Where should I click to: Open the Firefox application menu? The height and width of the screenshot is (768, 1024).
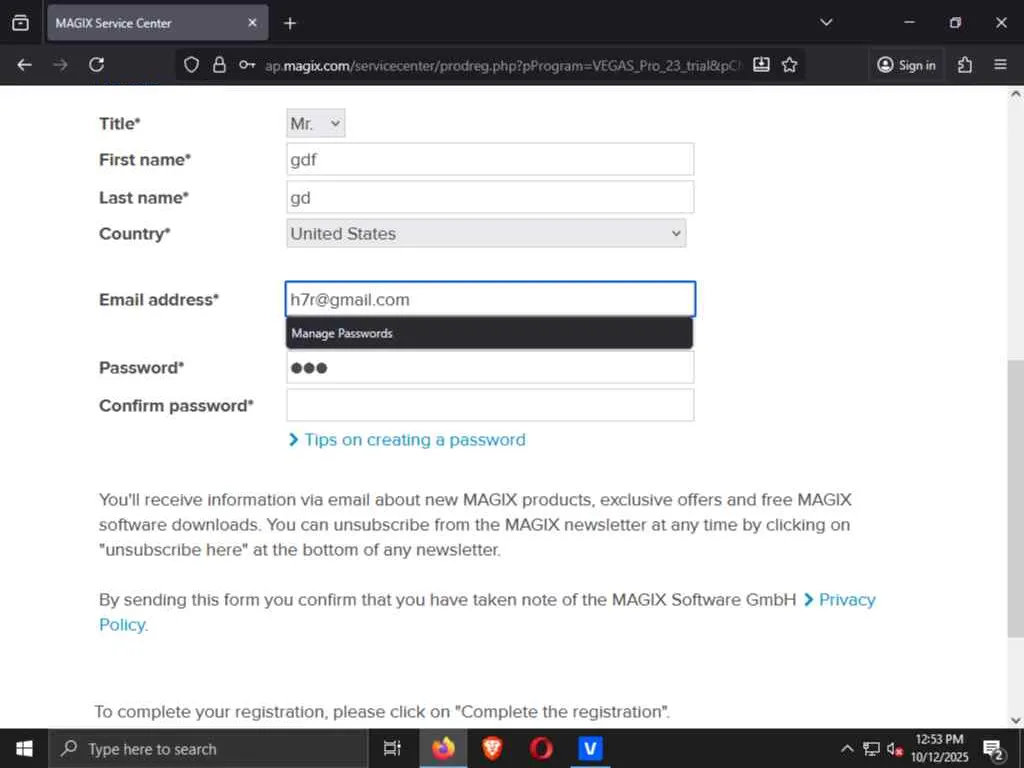(x=1000, y=65)
